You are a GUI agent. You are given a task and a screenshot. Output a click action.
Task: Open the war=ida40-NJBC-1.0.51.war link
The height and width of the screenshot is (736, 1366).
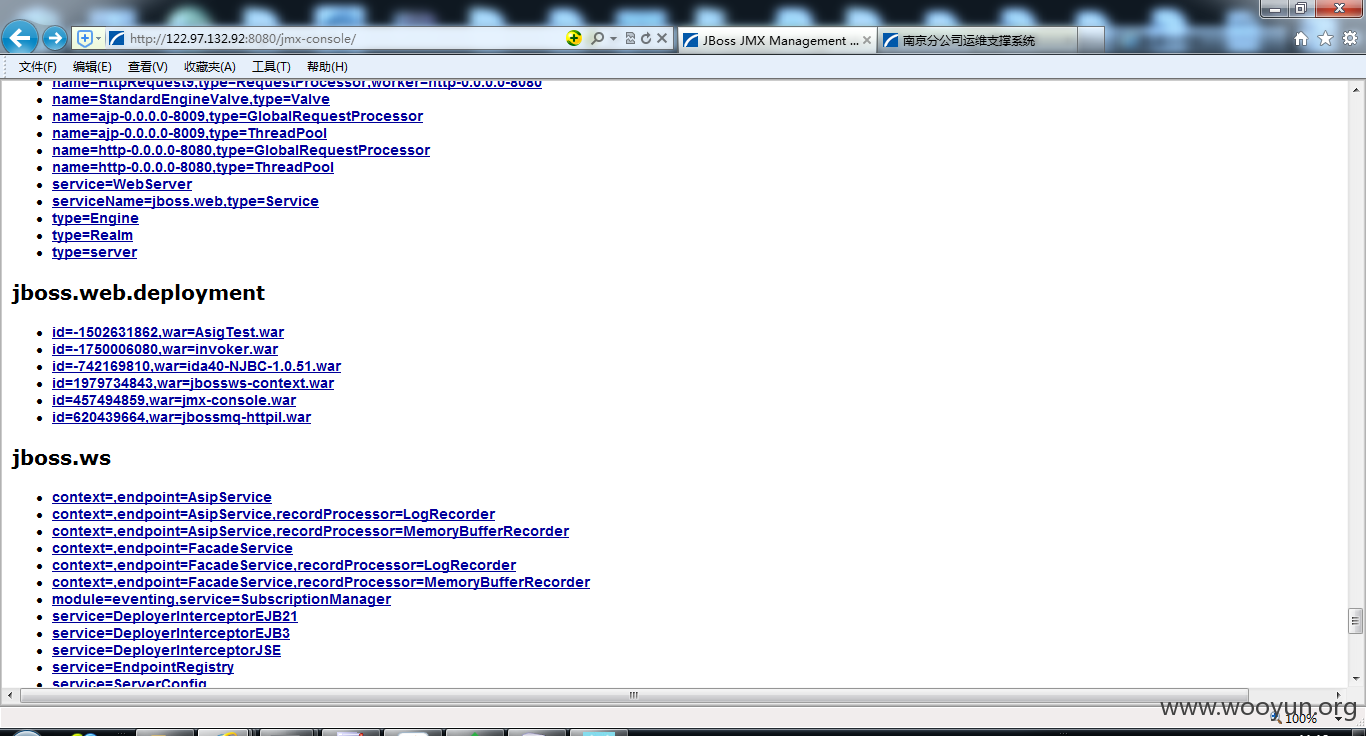[196, 366]
